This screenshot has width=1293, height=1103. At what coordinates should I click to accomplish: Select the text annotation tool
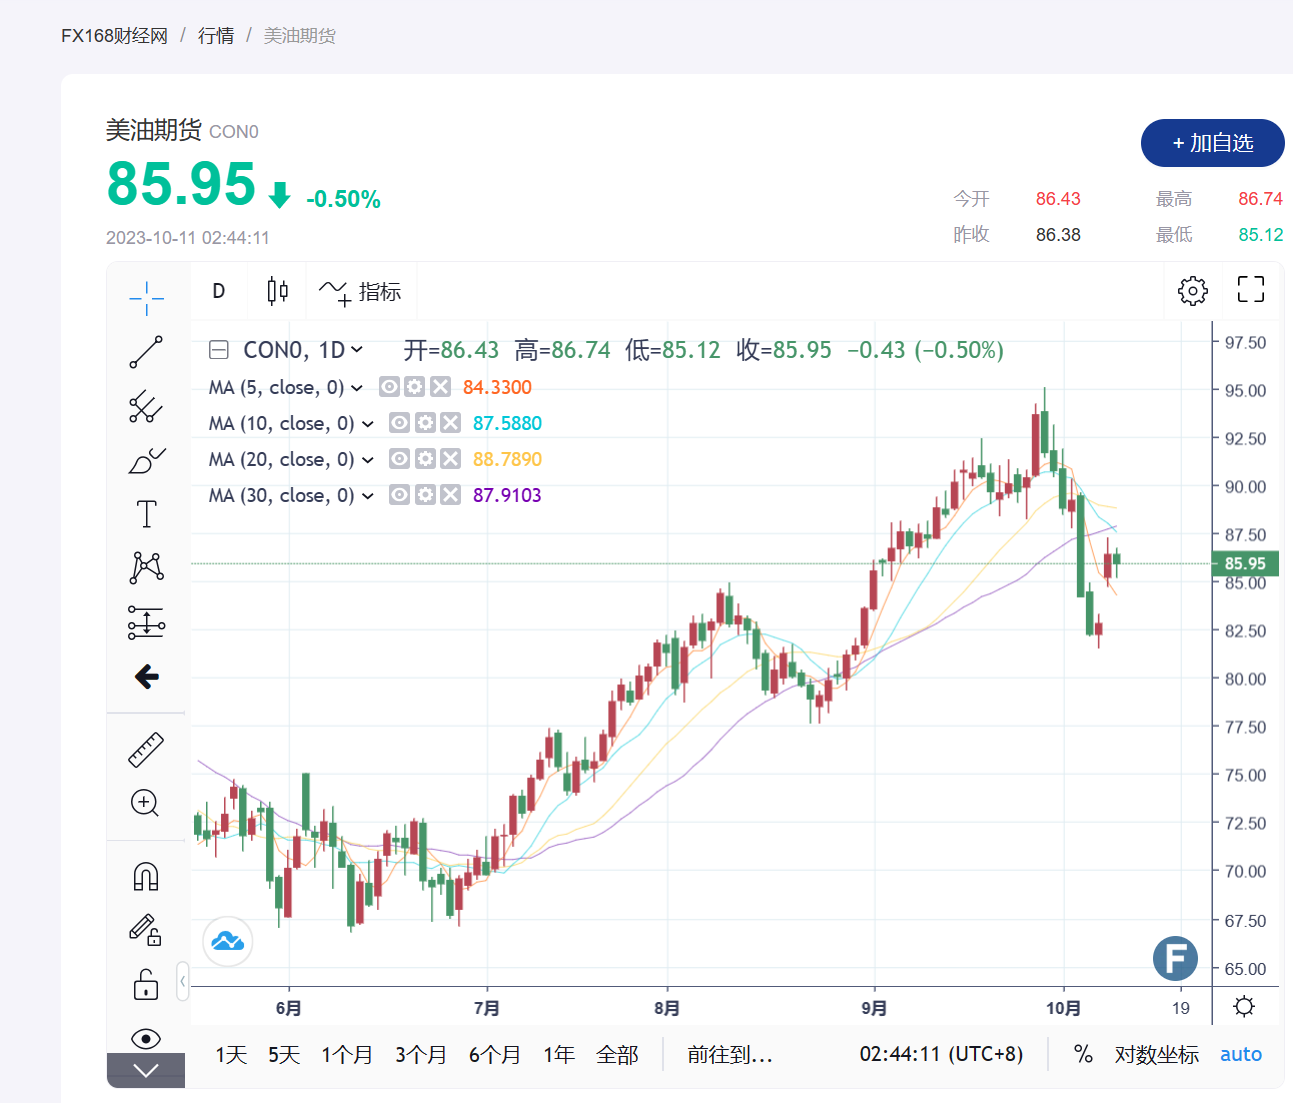pos(146,514)
